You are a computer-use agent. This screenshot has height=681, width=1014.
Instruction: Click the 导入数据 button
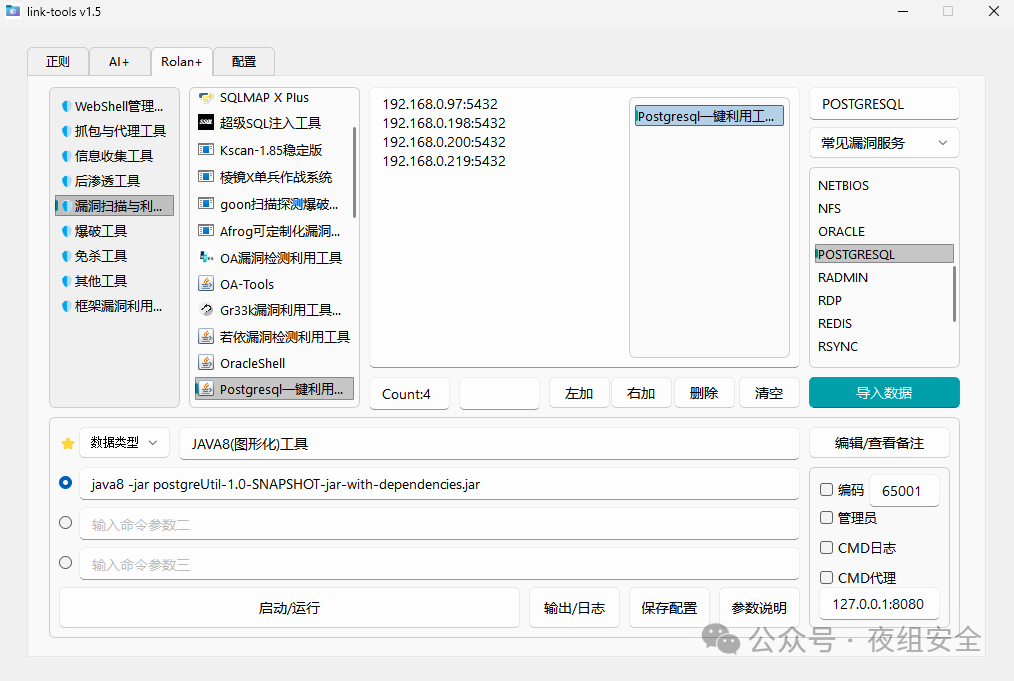(x=884, y=393)
